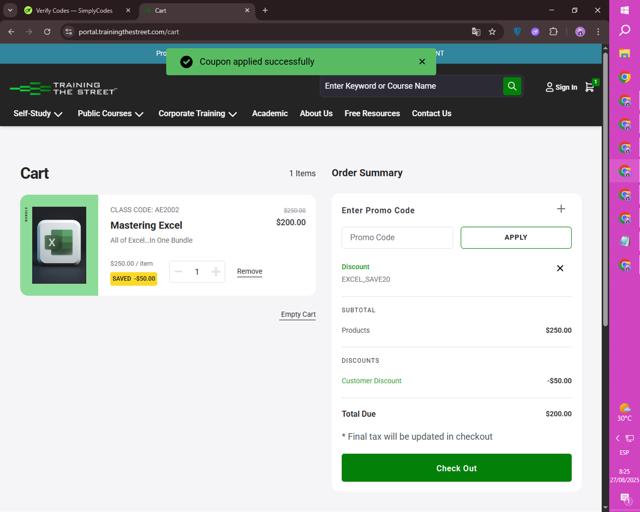Go back using browser back arrow

(11, 32)
